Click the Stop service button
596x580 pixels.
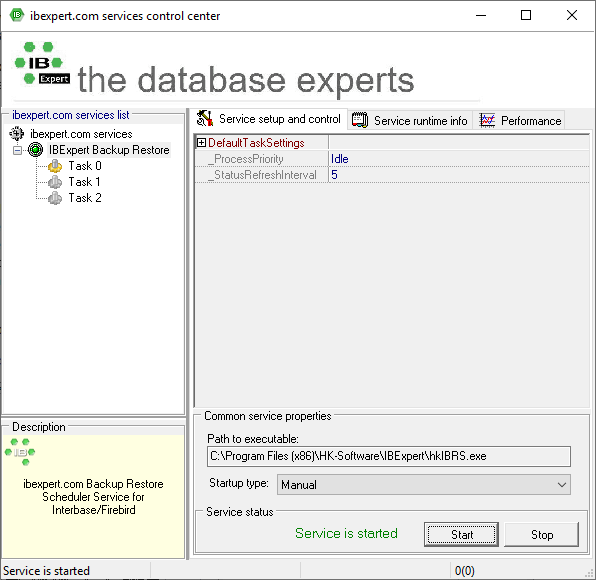(x=542, y=534)
